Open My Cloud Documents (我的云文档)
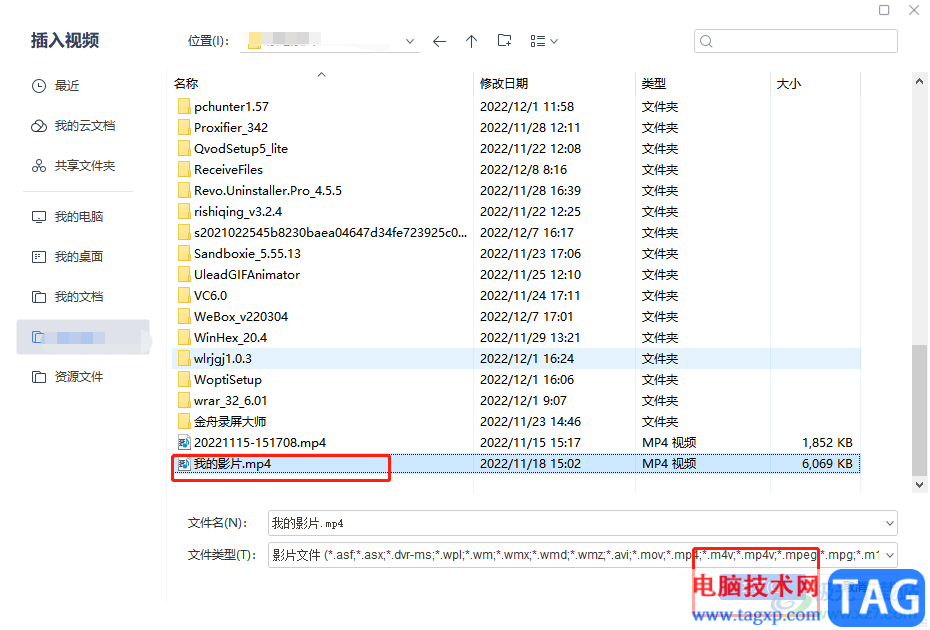 84,126
